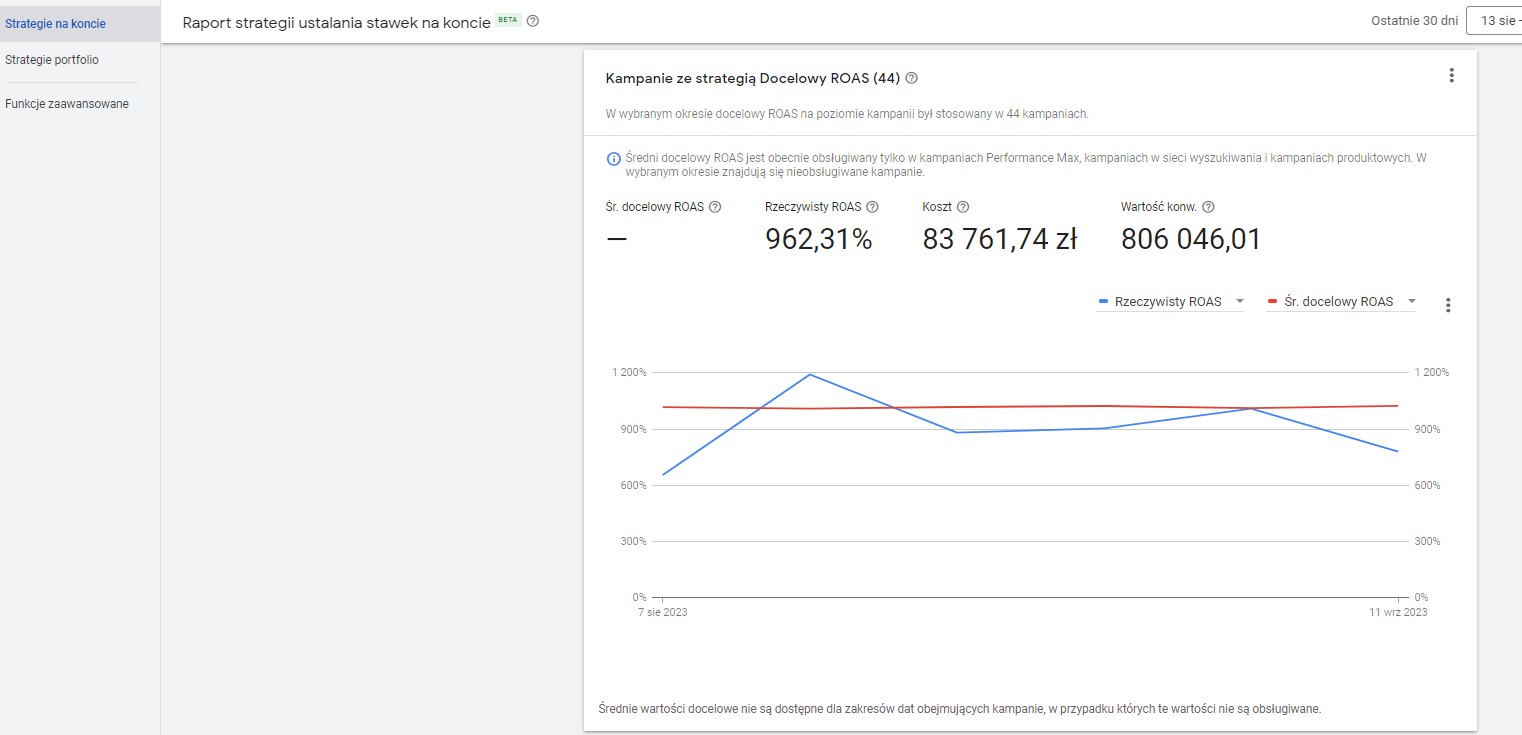Open the date range picker
The image size is (1522, 735).
click(x=1493, y=21)
